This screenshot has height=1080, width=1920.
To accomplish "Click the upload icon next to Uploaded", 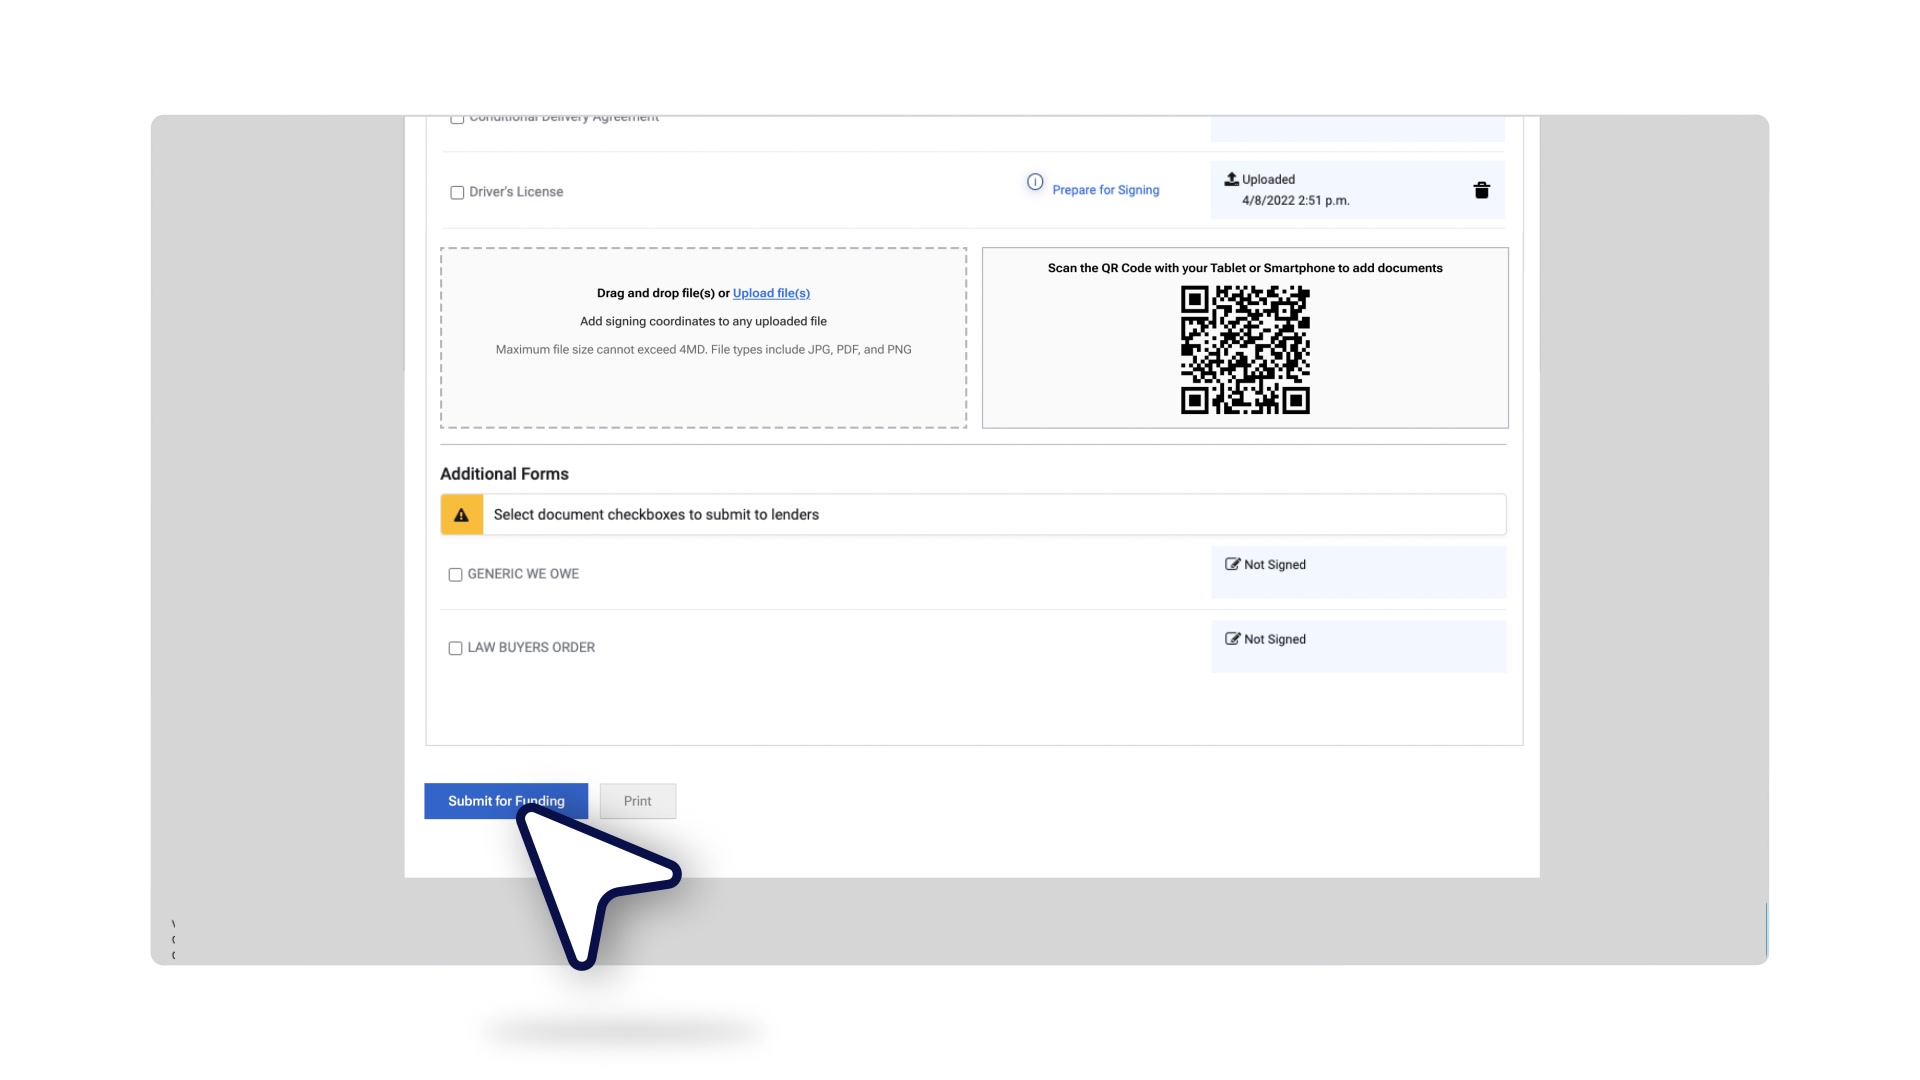I will pos(1231,179).
